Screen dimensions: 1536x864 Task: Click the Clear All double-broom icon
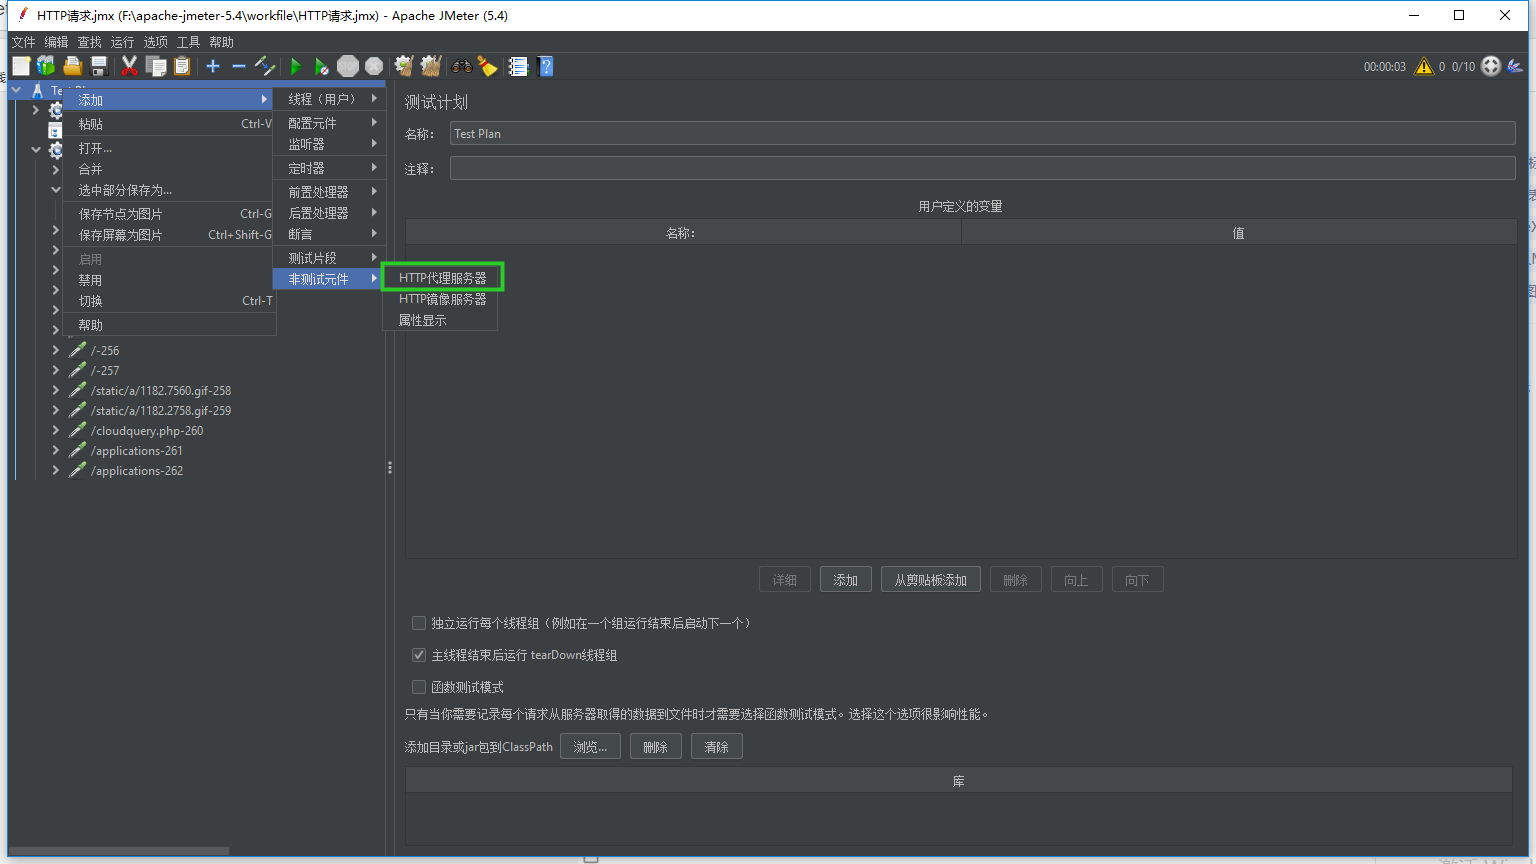[431, 66]
